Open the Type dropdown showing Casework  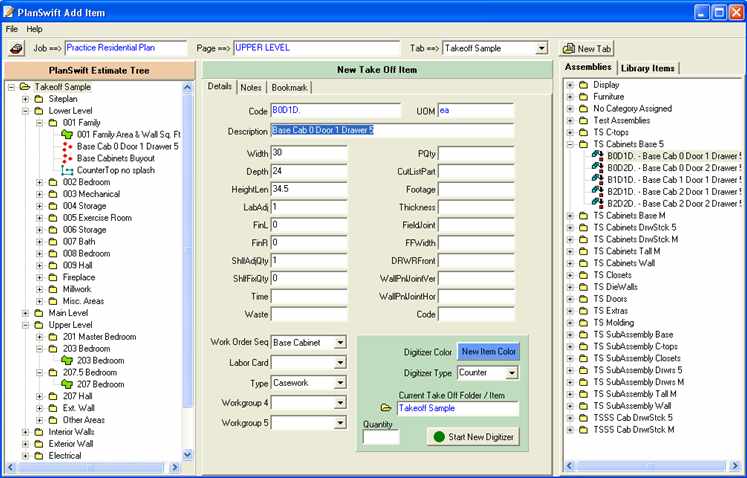pyautogui.click(x=340, y=383)
